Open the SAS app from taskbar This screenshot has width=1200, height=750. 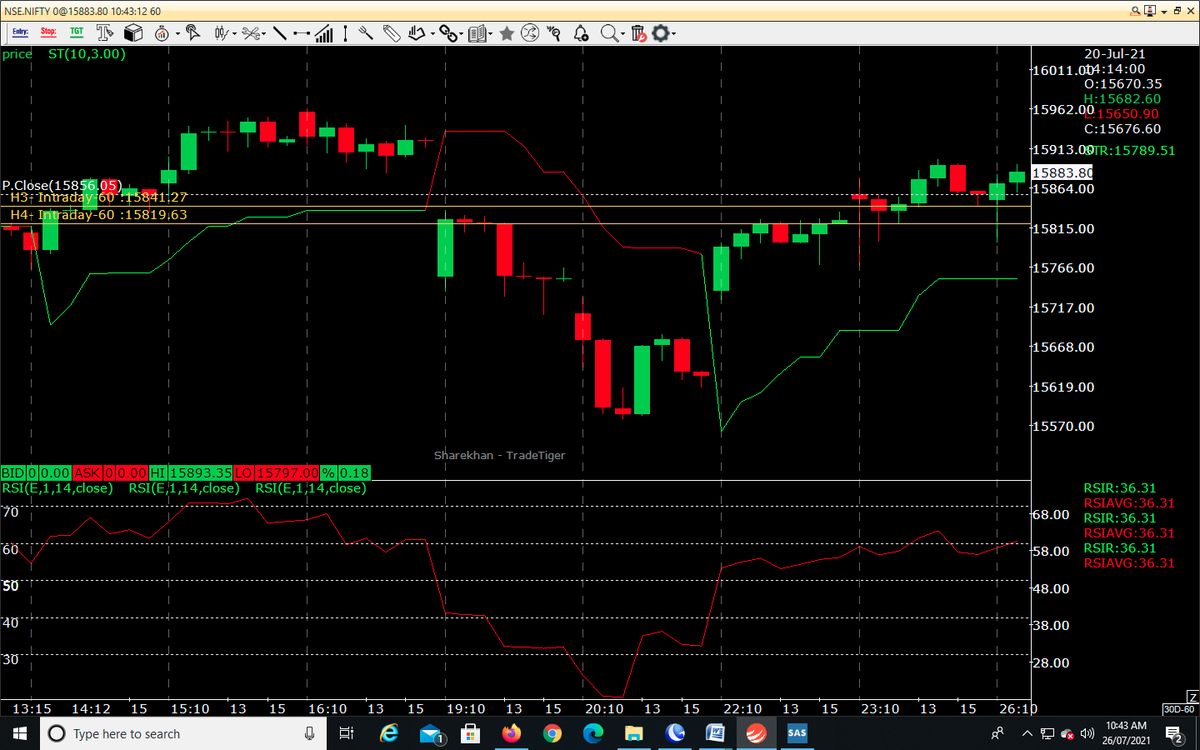(797, 733)
